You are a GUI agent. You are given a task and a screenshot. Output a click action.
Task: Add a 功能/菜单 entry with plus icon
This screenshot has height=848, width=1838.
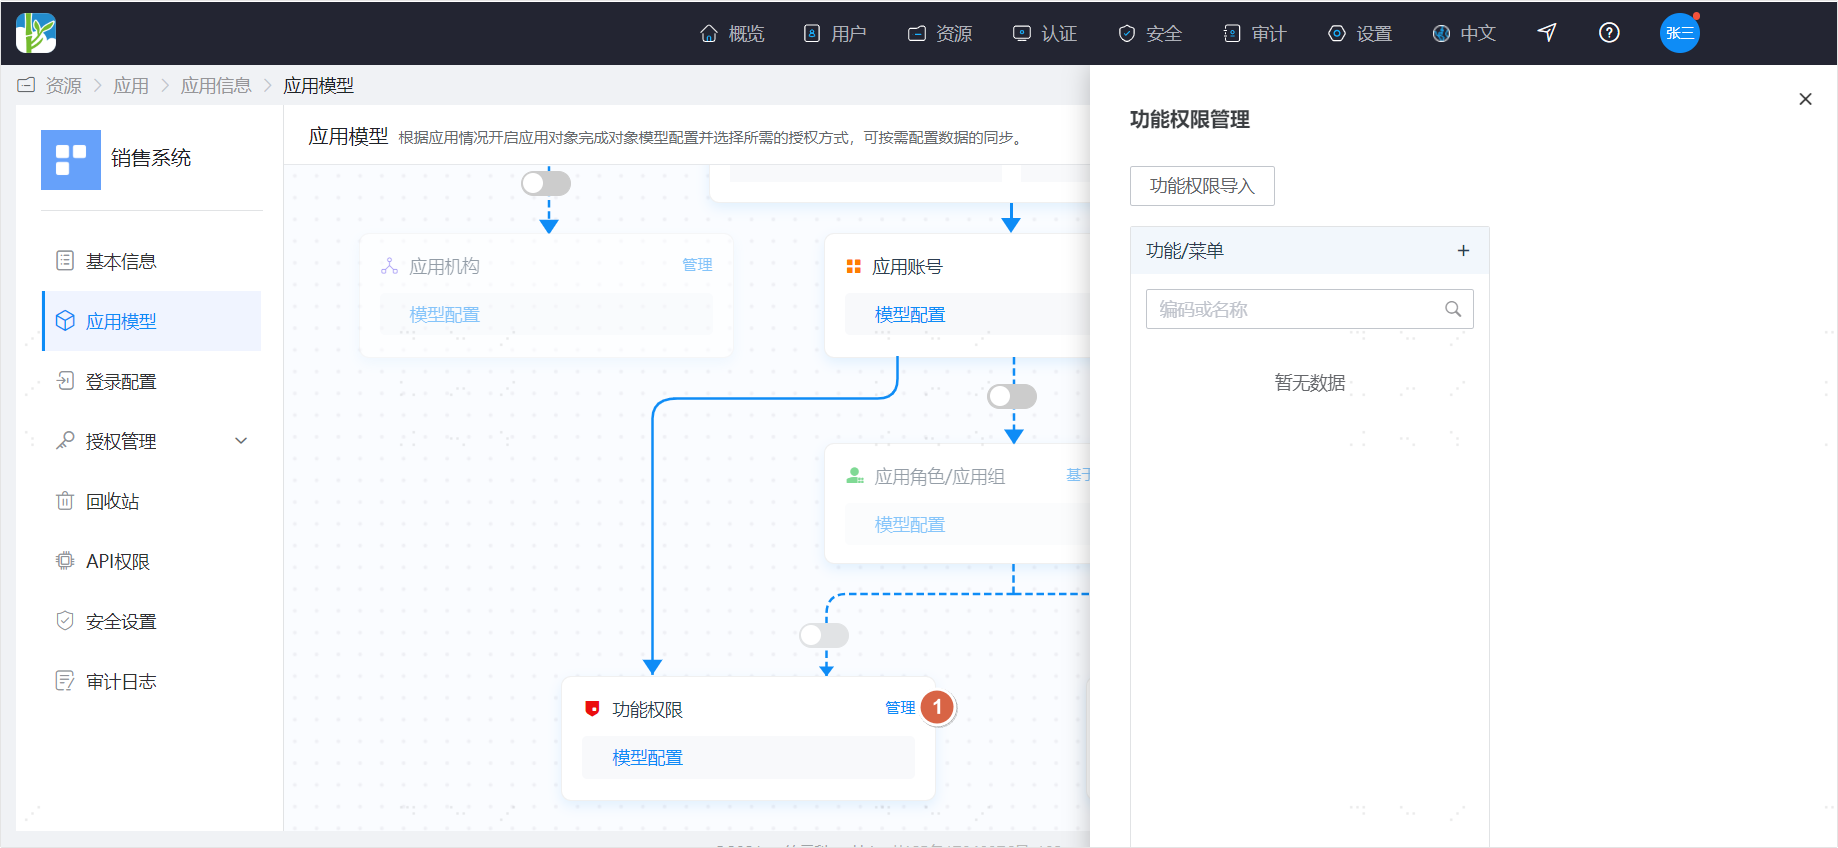click(x=1463, y=251)
